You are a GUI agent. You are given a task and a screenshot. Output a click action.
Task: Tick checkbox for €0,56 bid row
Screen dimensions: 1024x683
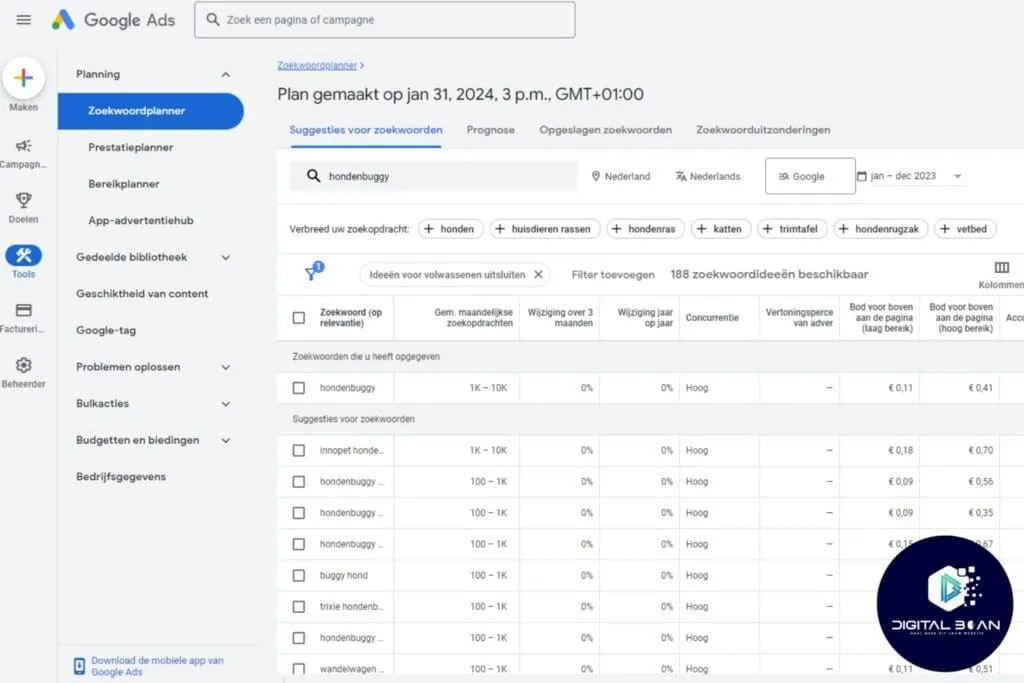pos(298,482)
